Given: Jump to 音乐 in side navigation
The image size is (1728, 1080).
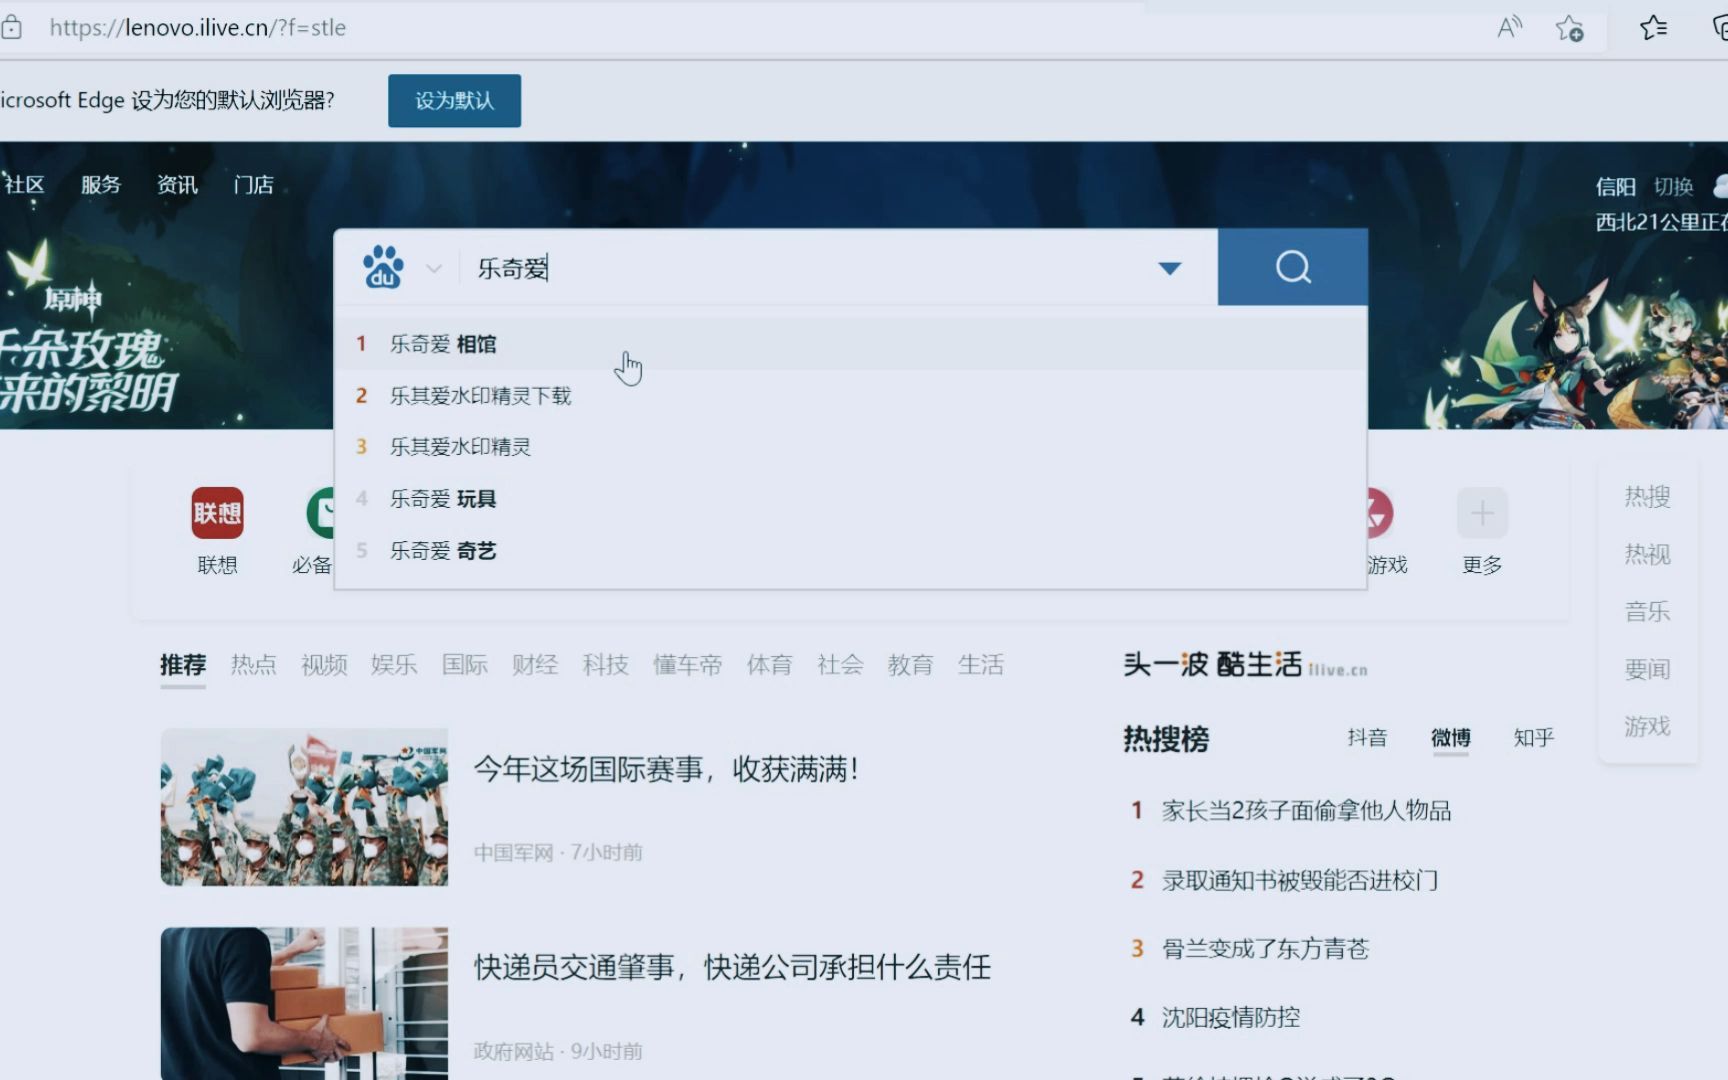Looking at the screenshot, I should pyautogui.click(x=1648, y=612).
